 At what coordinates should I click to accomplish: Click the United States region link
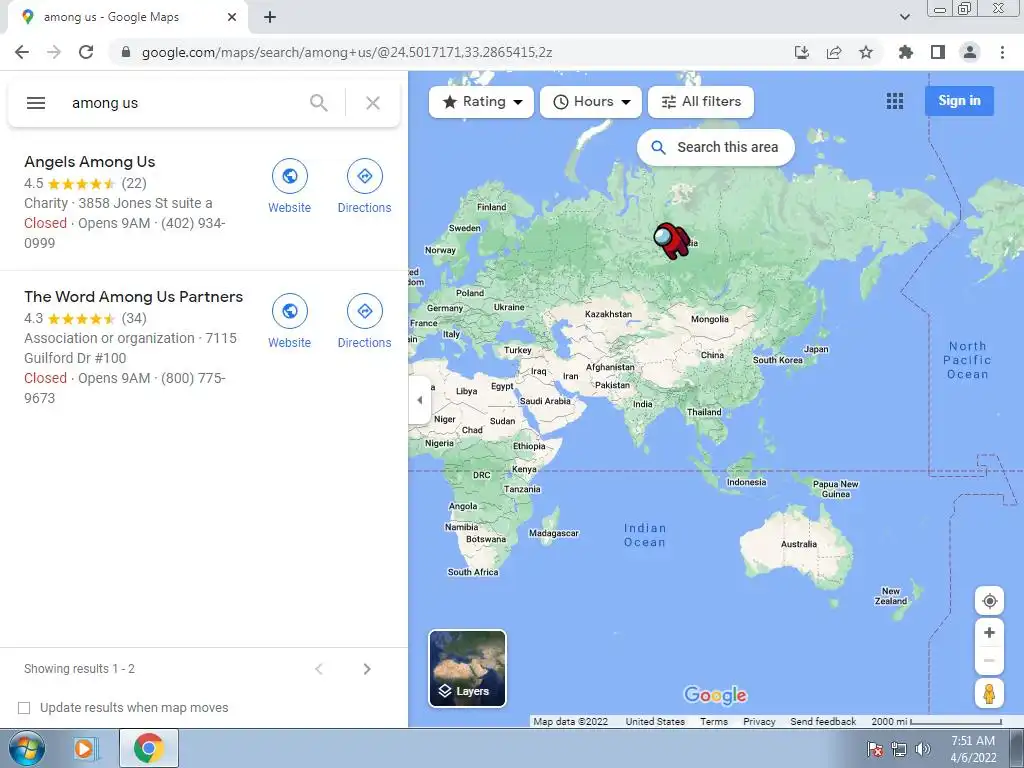coord(655,722)
